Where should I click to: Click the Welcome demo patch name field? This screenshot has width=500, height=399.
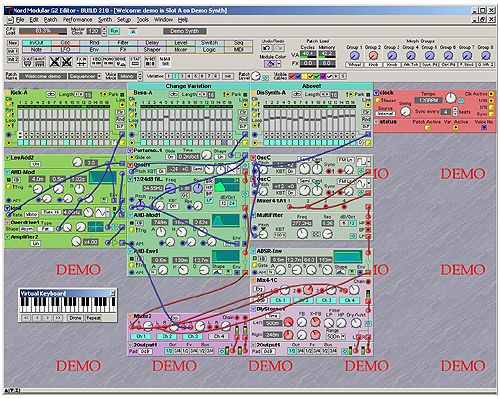(x=43, y=76)
